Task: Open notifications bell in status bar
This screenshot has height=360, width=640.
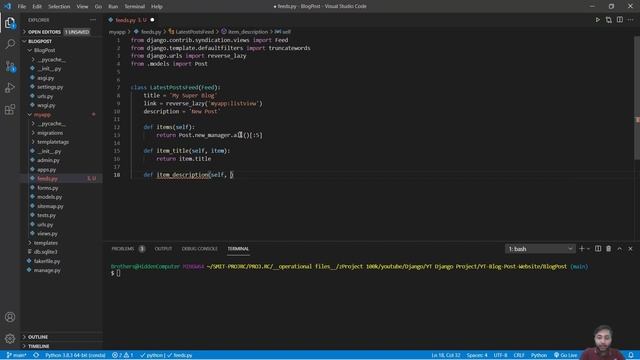Action: [631, 355]
